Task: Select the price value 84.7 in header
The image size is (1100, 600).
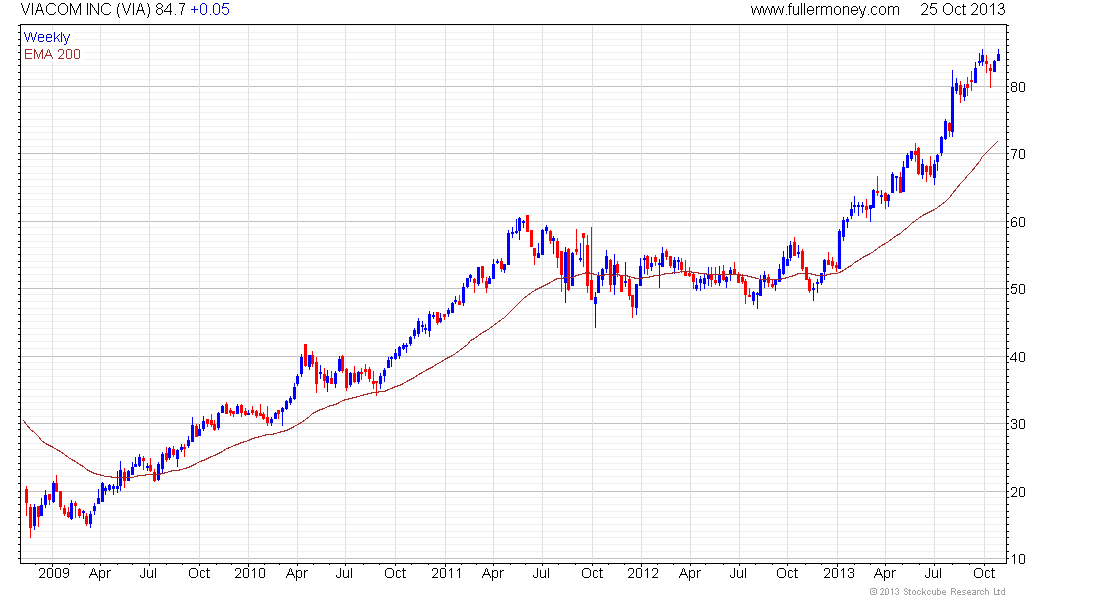Action: 170,10
